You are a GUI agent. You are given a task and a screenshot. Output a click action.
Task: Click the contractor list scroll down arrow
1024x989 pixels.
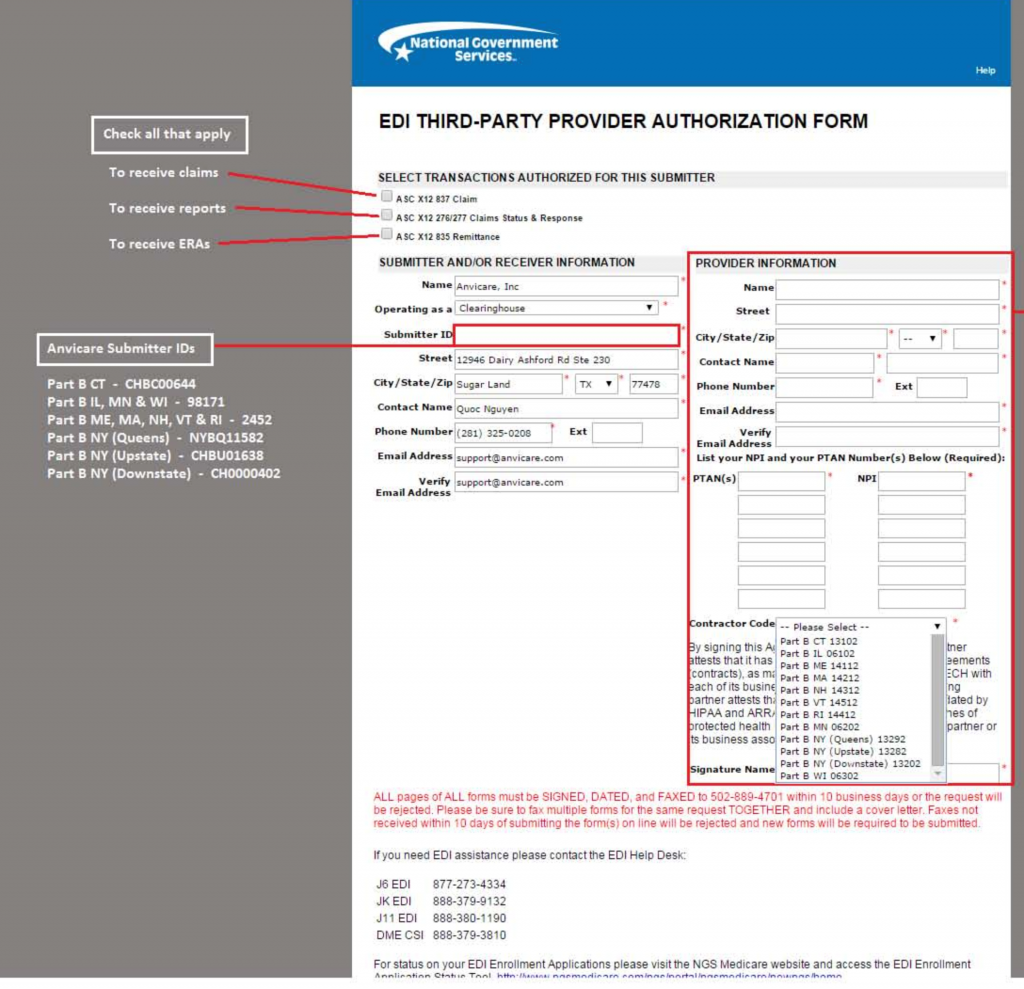coord(938,773)
